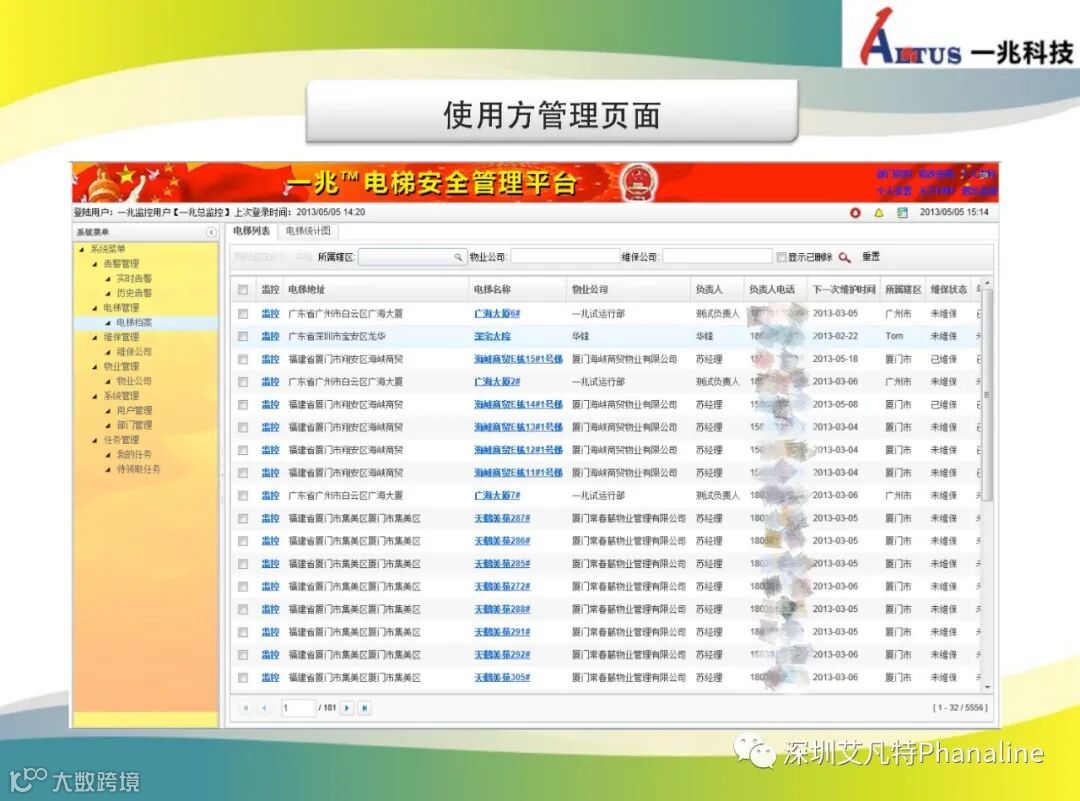Open 维保公司 in the sidebar
Viewport: 1080px width, 801px height.
134,352
